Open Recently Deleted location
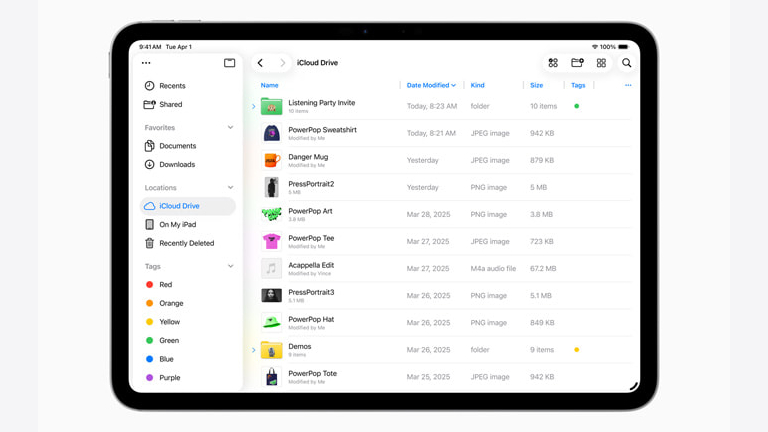Image resolution: width=768 pixels, height=432 pixels. [188, 243]
